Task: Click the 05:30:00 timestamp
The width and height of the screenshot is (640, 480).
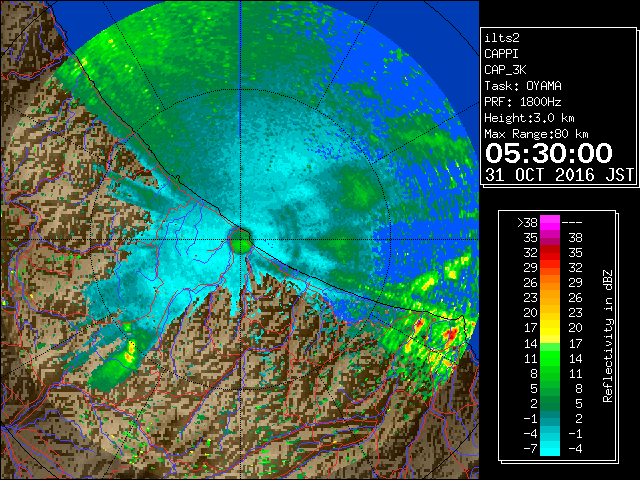Action: coord(549,153)
